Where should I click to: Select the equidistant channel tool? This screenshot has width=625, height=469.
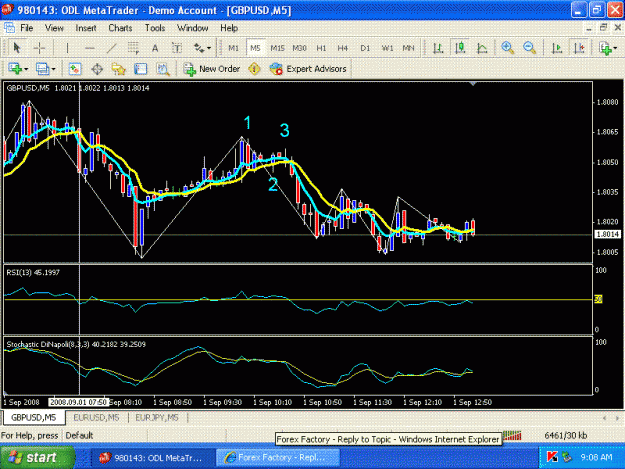[x=133, y=48]
